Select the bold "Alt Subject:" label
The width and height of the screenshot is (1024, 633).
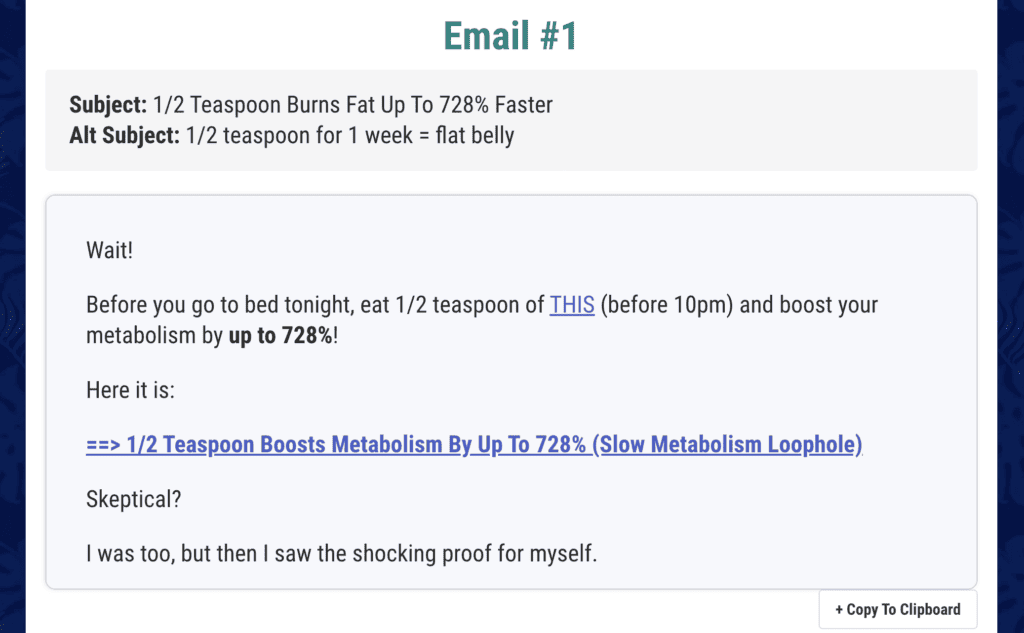(x=124, y=135)
